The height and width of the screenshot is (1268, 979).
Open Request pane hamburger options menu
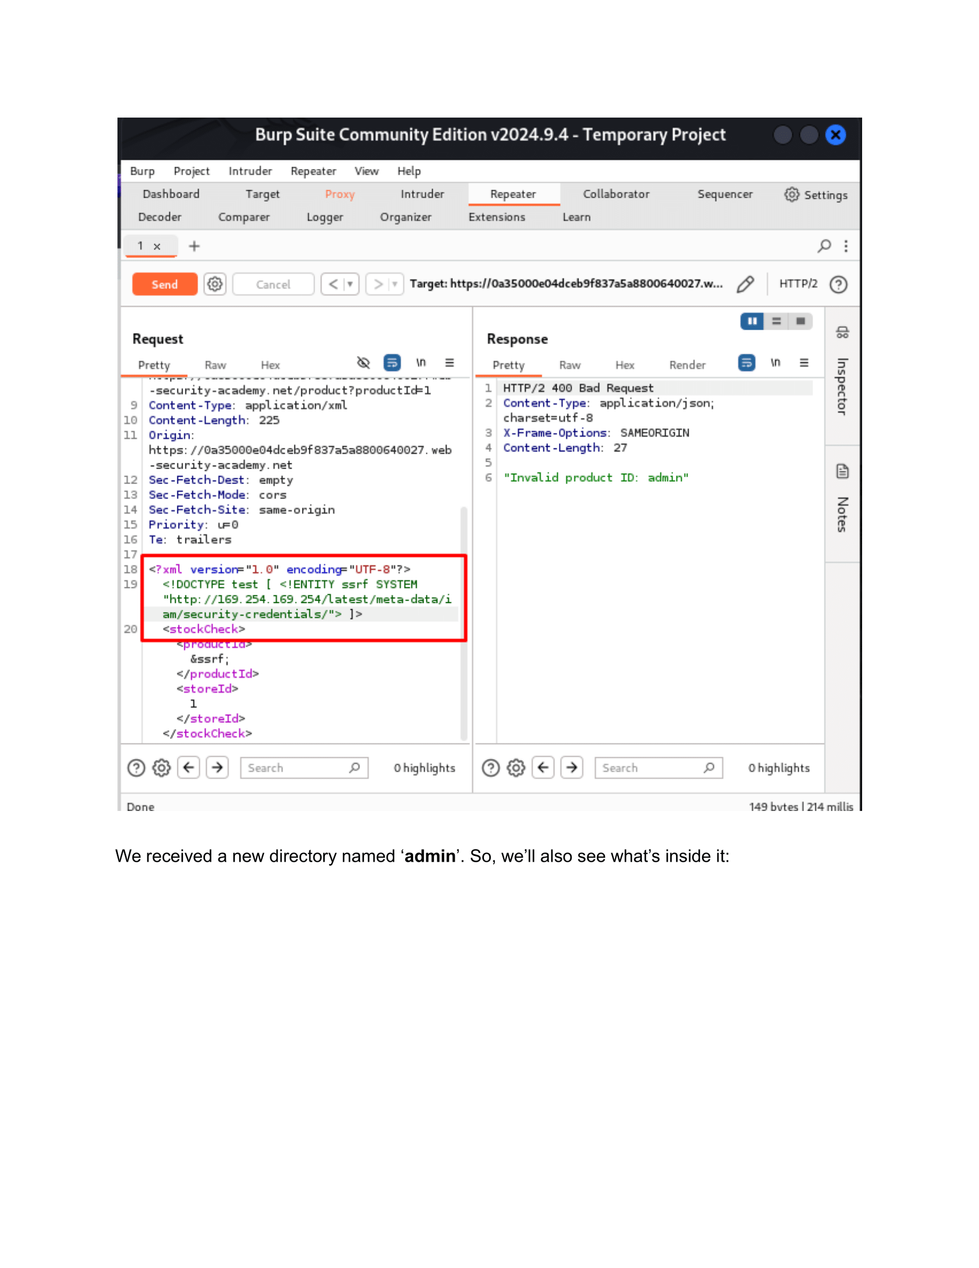450,362
